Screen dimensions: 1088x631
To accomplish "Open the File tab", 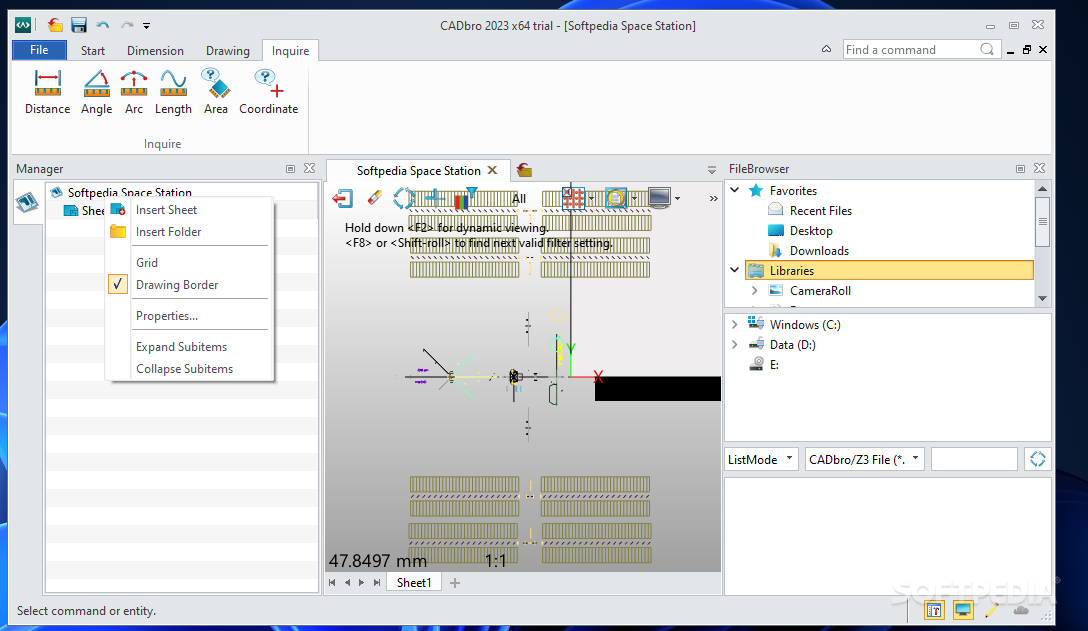I will [x=40, y=50].
